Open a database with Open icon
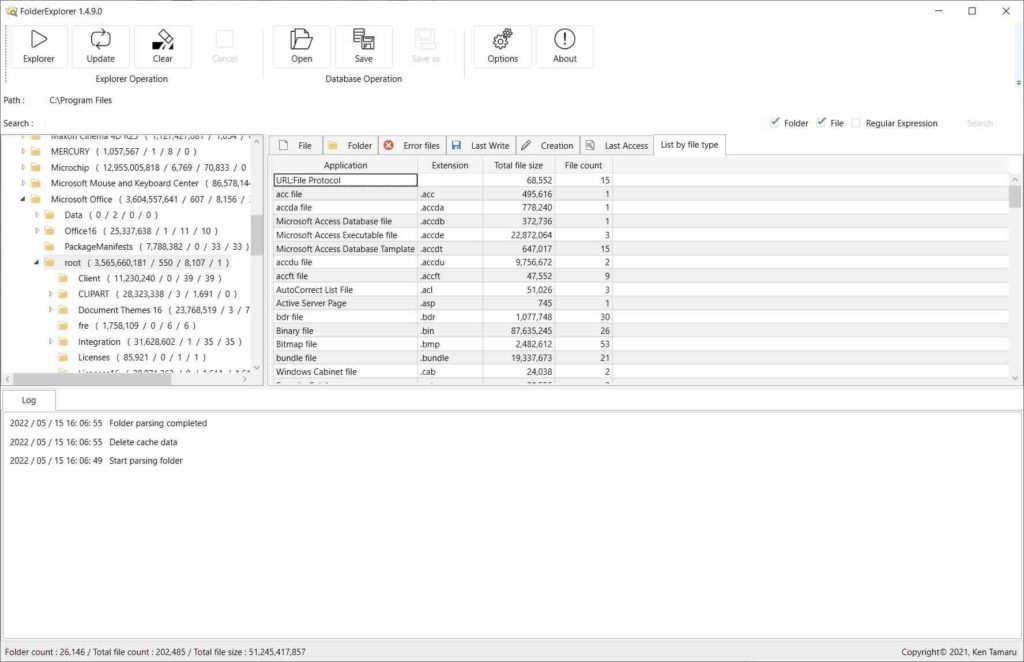The width and height of the screenshot is (1024, 662). [x=301, y=40]
